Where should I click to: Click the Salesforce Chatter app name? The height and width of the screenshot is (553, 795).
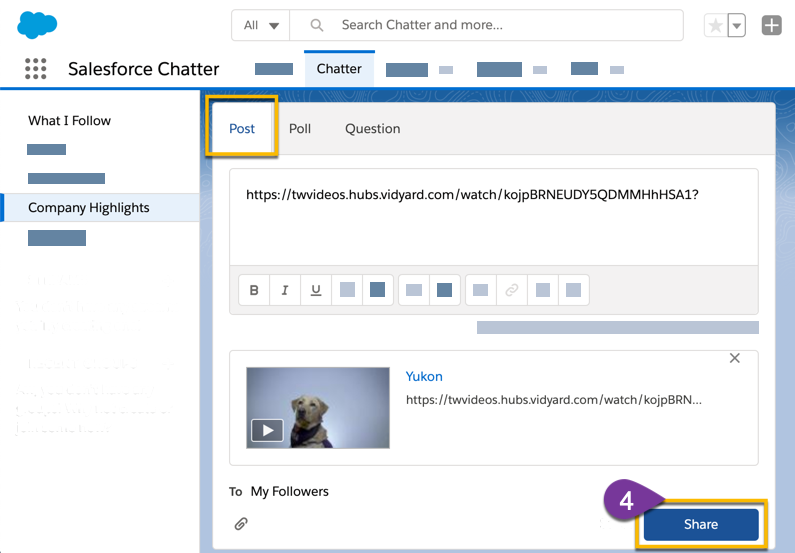[143, 69]
